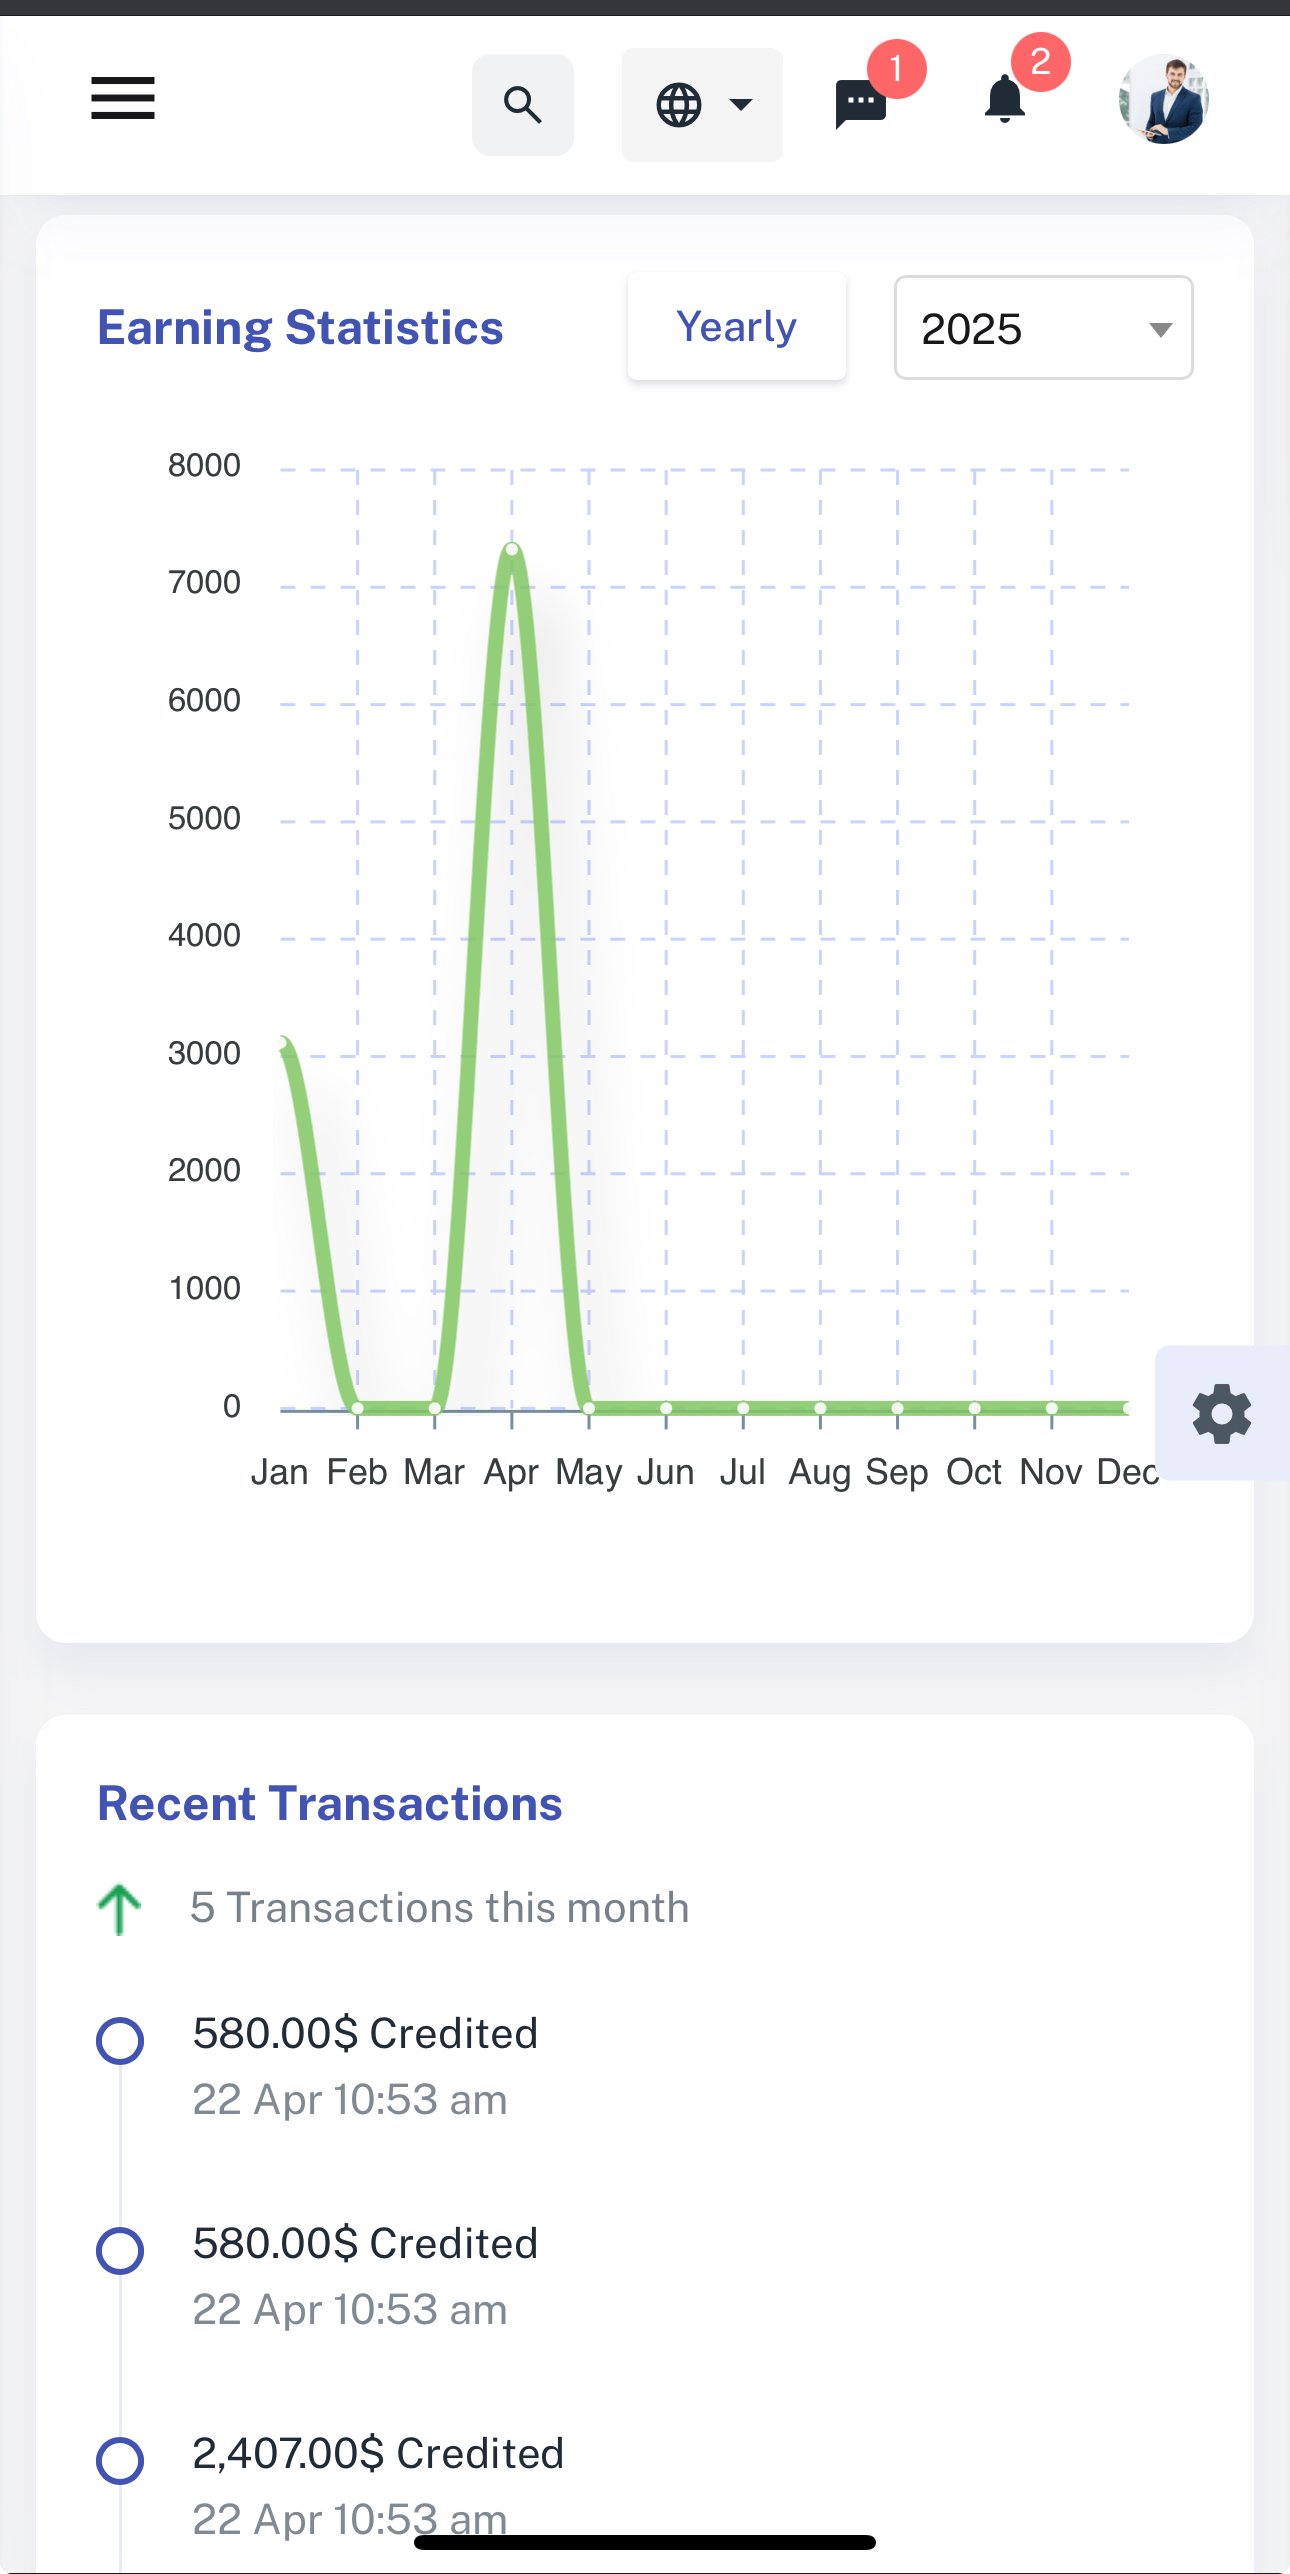Click the January data point on chart

[282, 1044]
